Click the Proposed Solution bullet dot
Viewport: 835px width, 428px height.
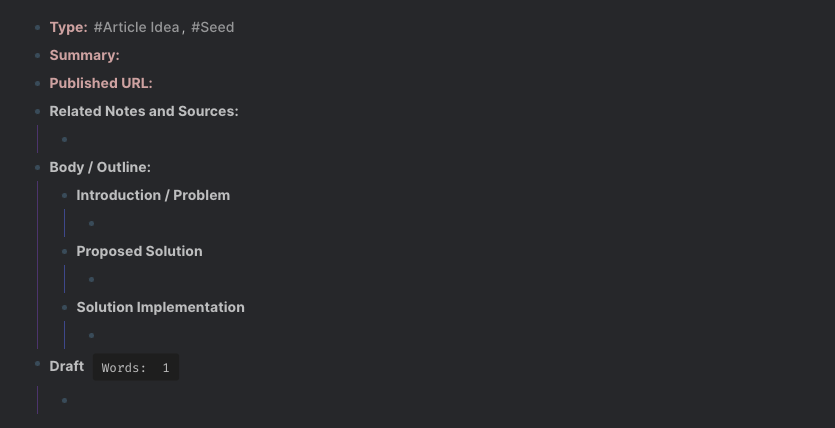tap(65, 251)
